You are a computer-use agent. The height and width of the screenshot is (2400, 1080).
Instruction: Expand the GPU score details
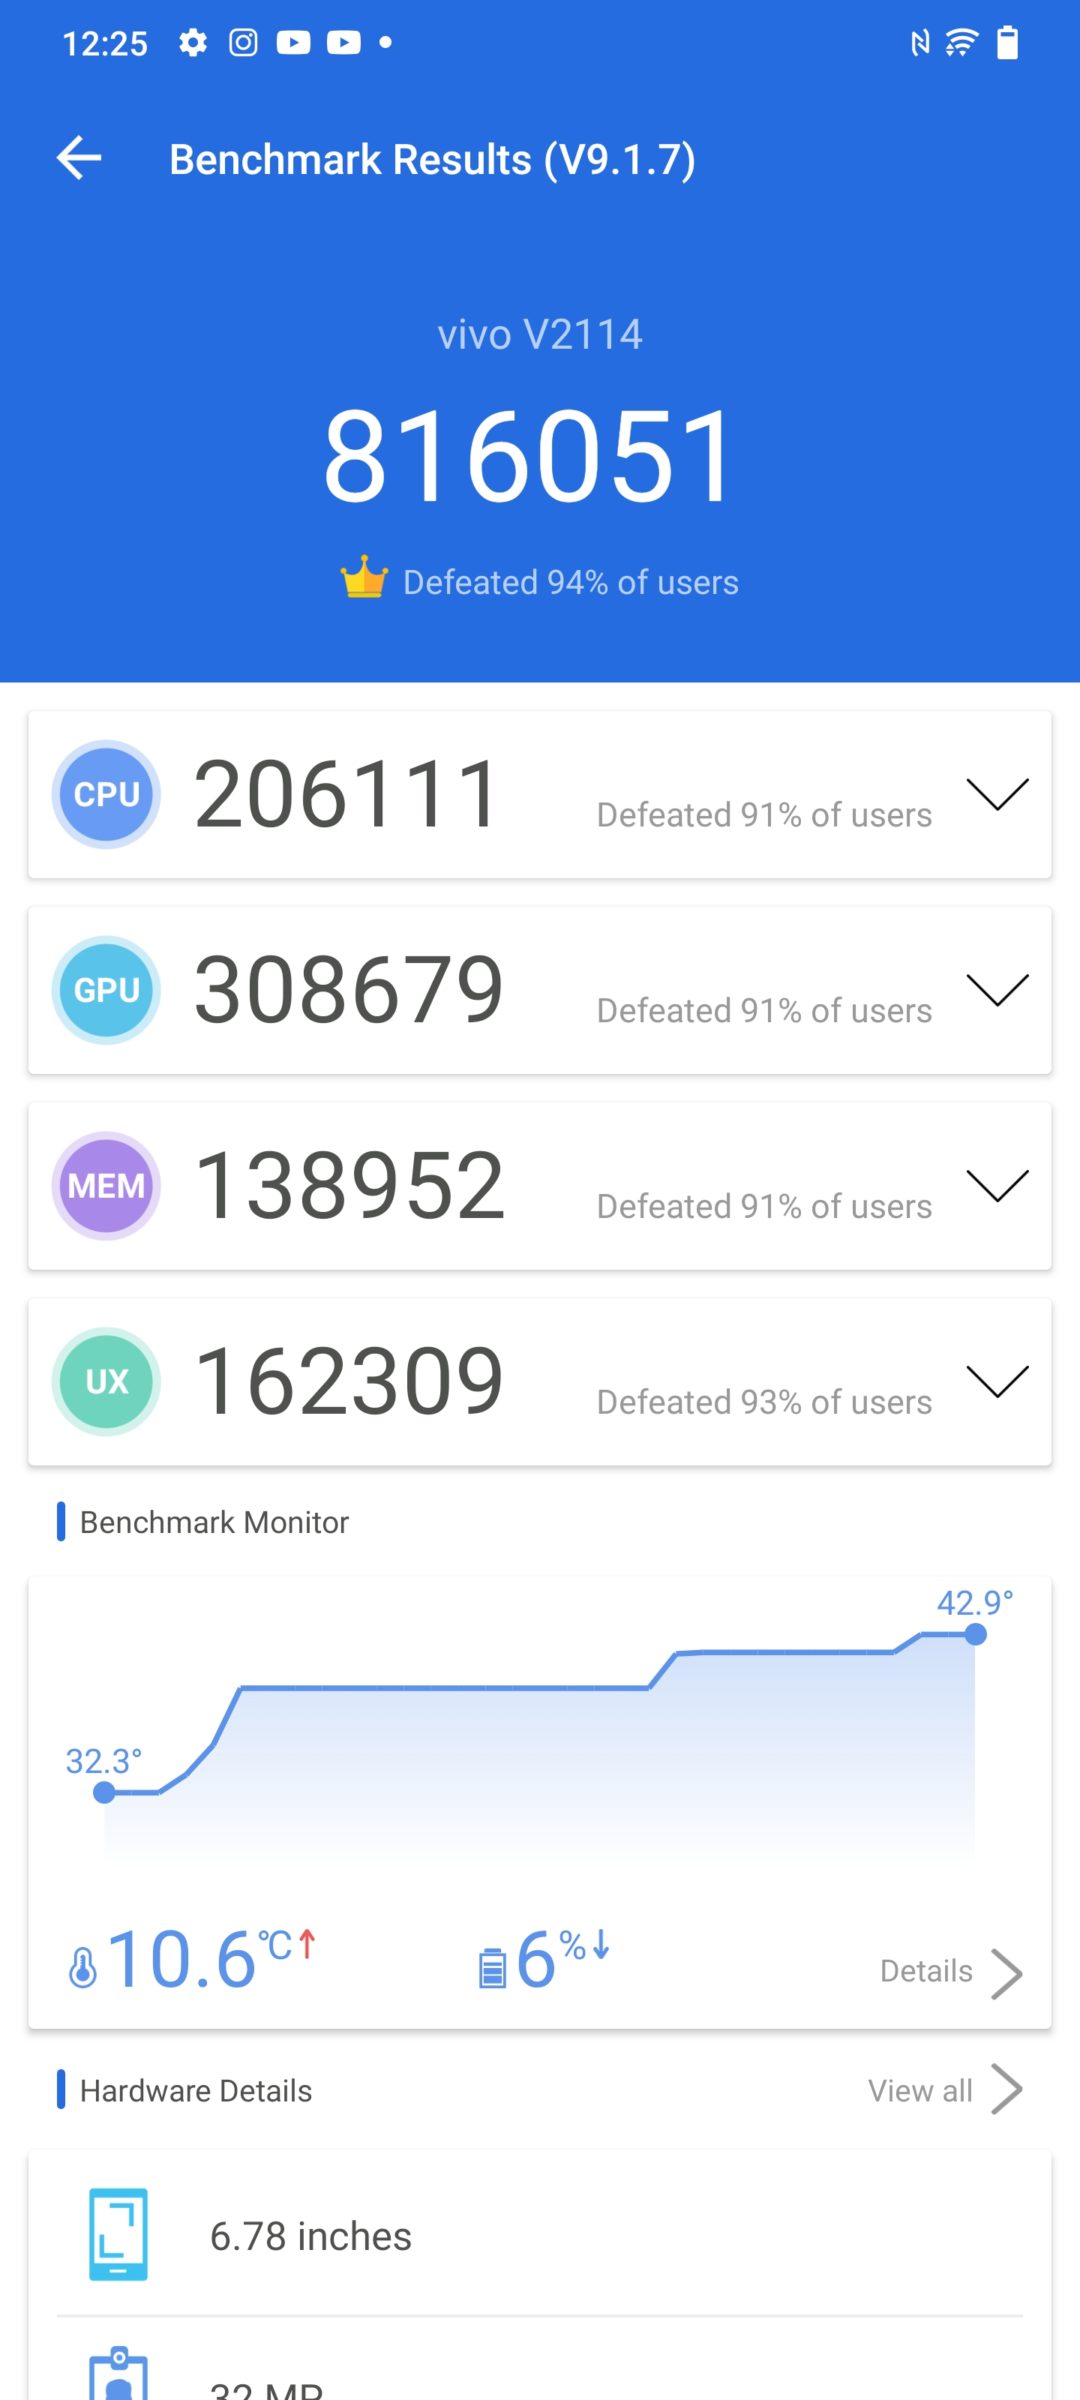point(997,990)
